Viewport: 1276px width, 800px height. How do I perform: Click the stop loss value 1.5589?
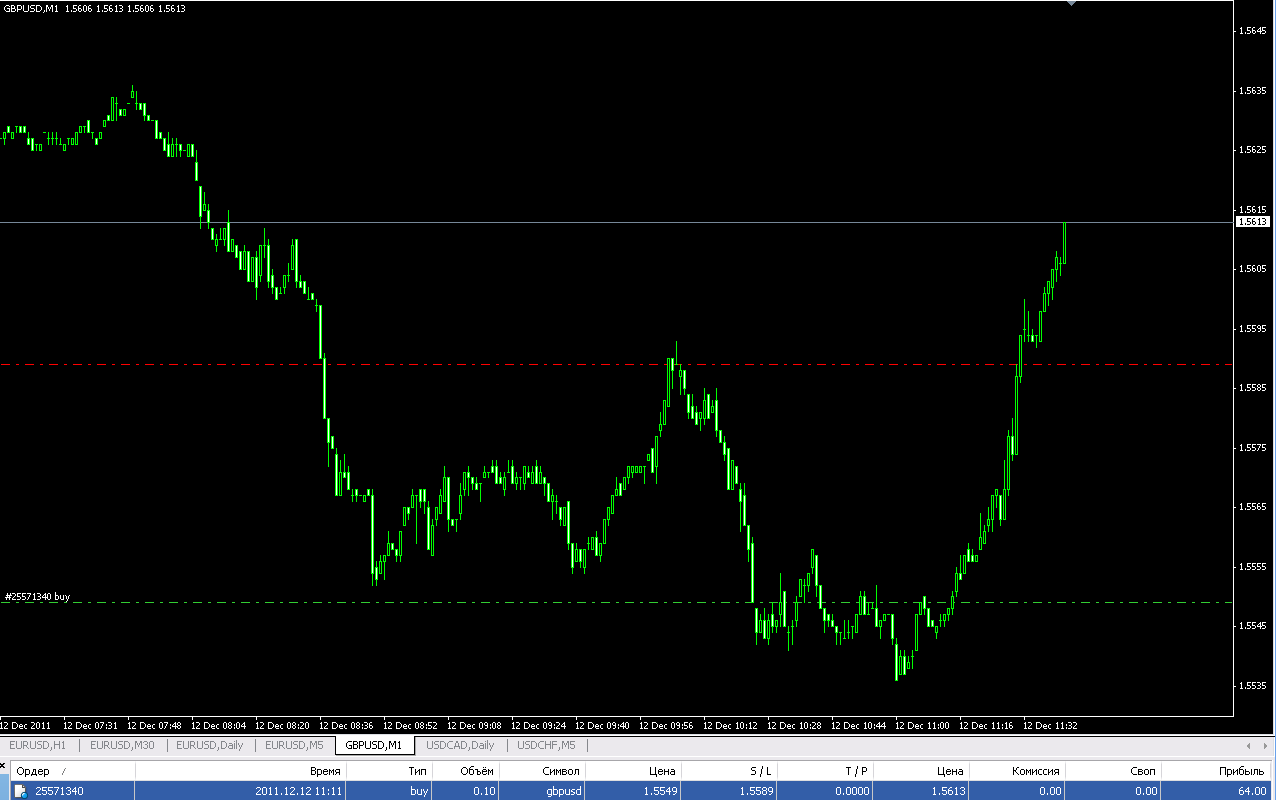pos(755,791)
